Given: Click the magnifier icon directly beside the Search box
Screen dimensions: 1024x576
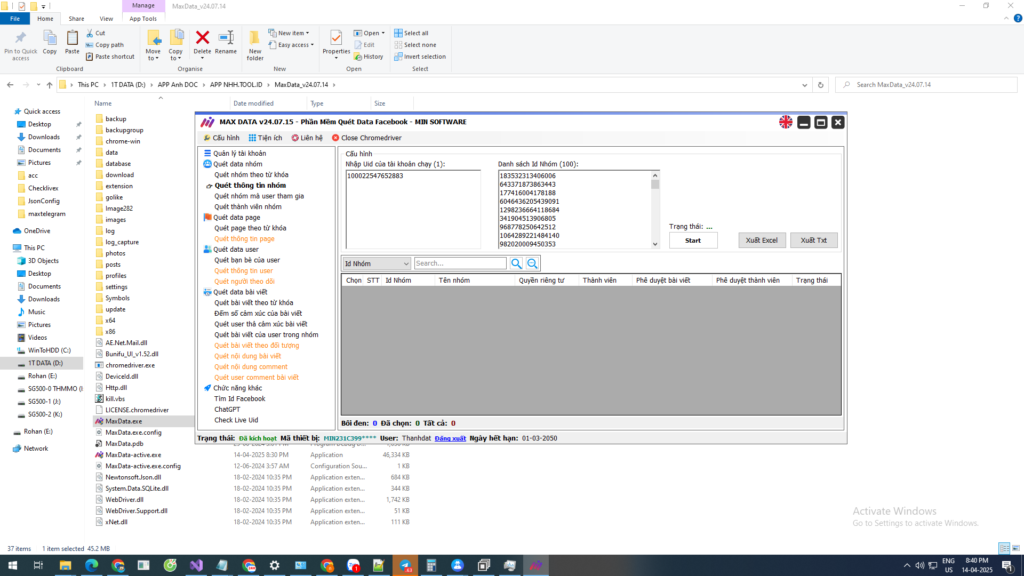Looking at the screenshot, I should point(517,263).
